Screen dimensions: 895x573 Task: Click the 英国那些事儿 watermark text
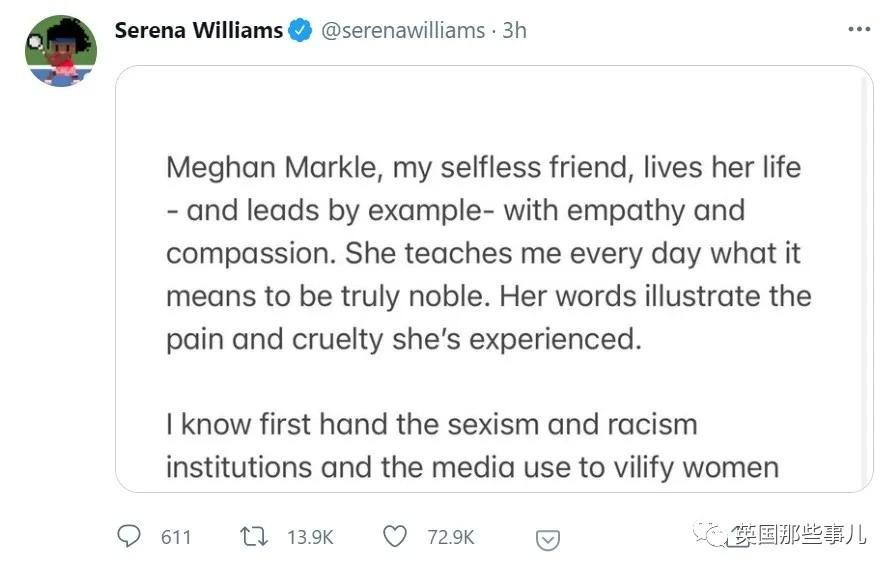coord(801,535)
